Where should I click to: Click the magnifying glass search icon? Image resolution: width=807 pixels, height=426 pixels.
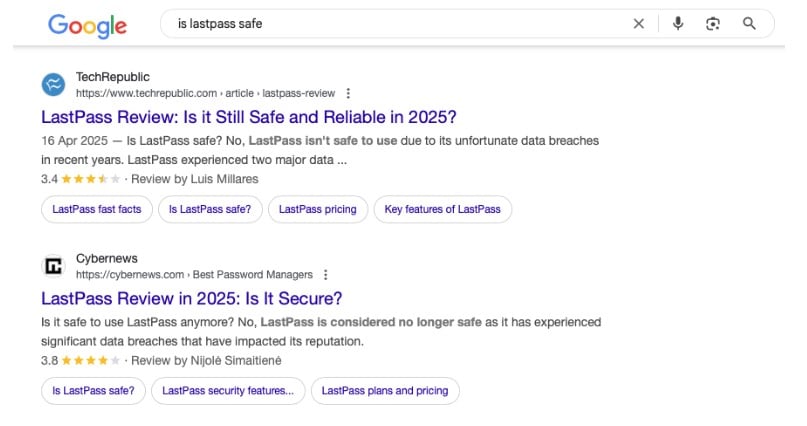coord(749,24)
